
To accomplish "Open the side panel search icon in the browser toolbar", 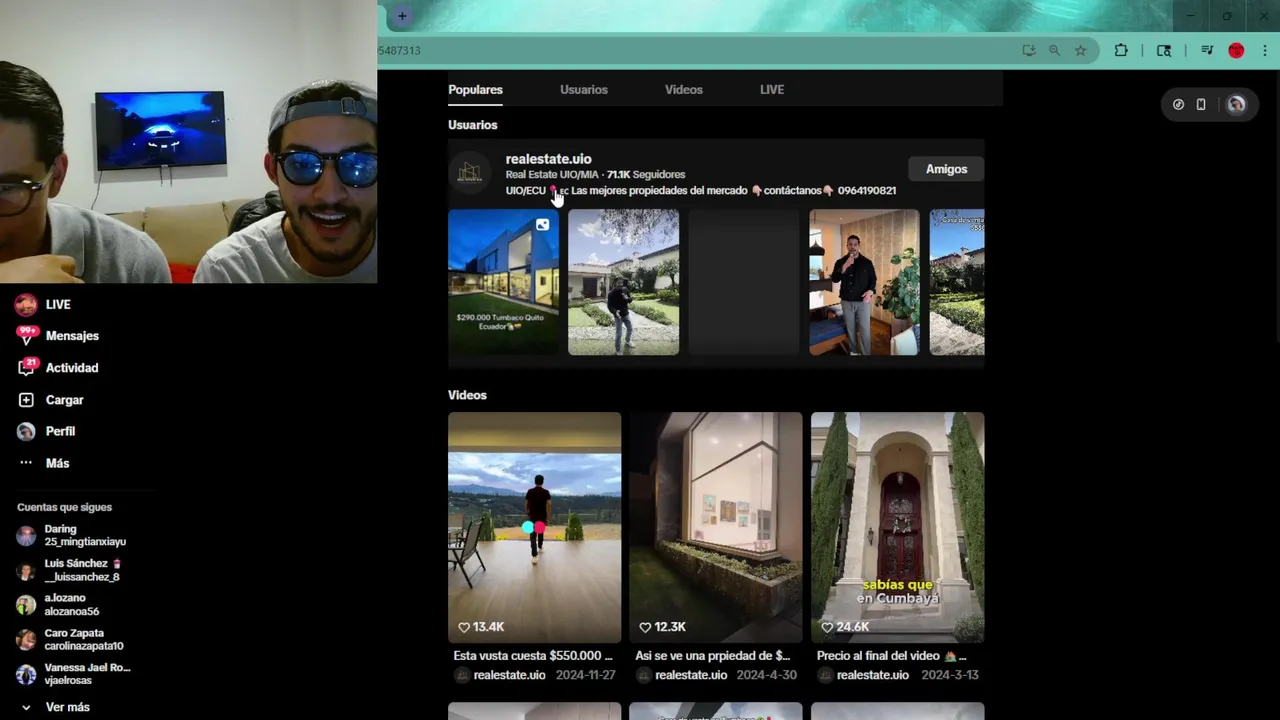I will (x=1164, y=50).
